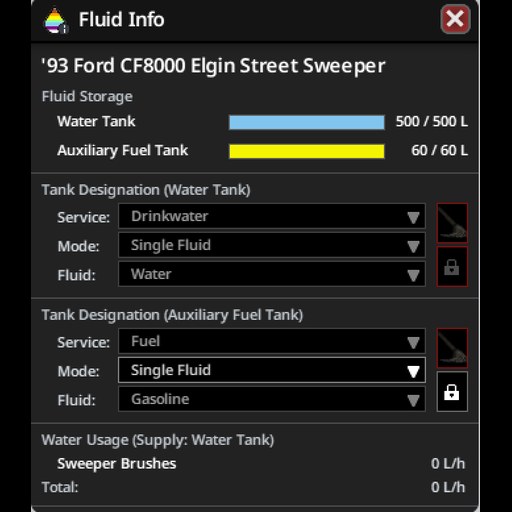This screenshot has height=512, width=512.
Task: Select the Auxiliary Fuel Tank storage label
Action: (122, 150)
